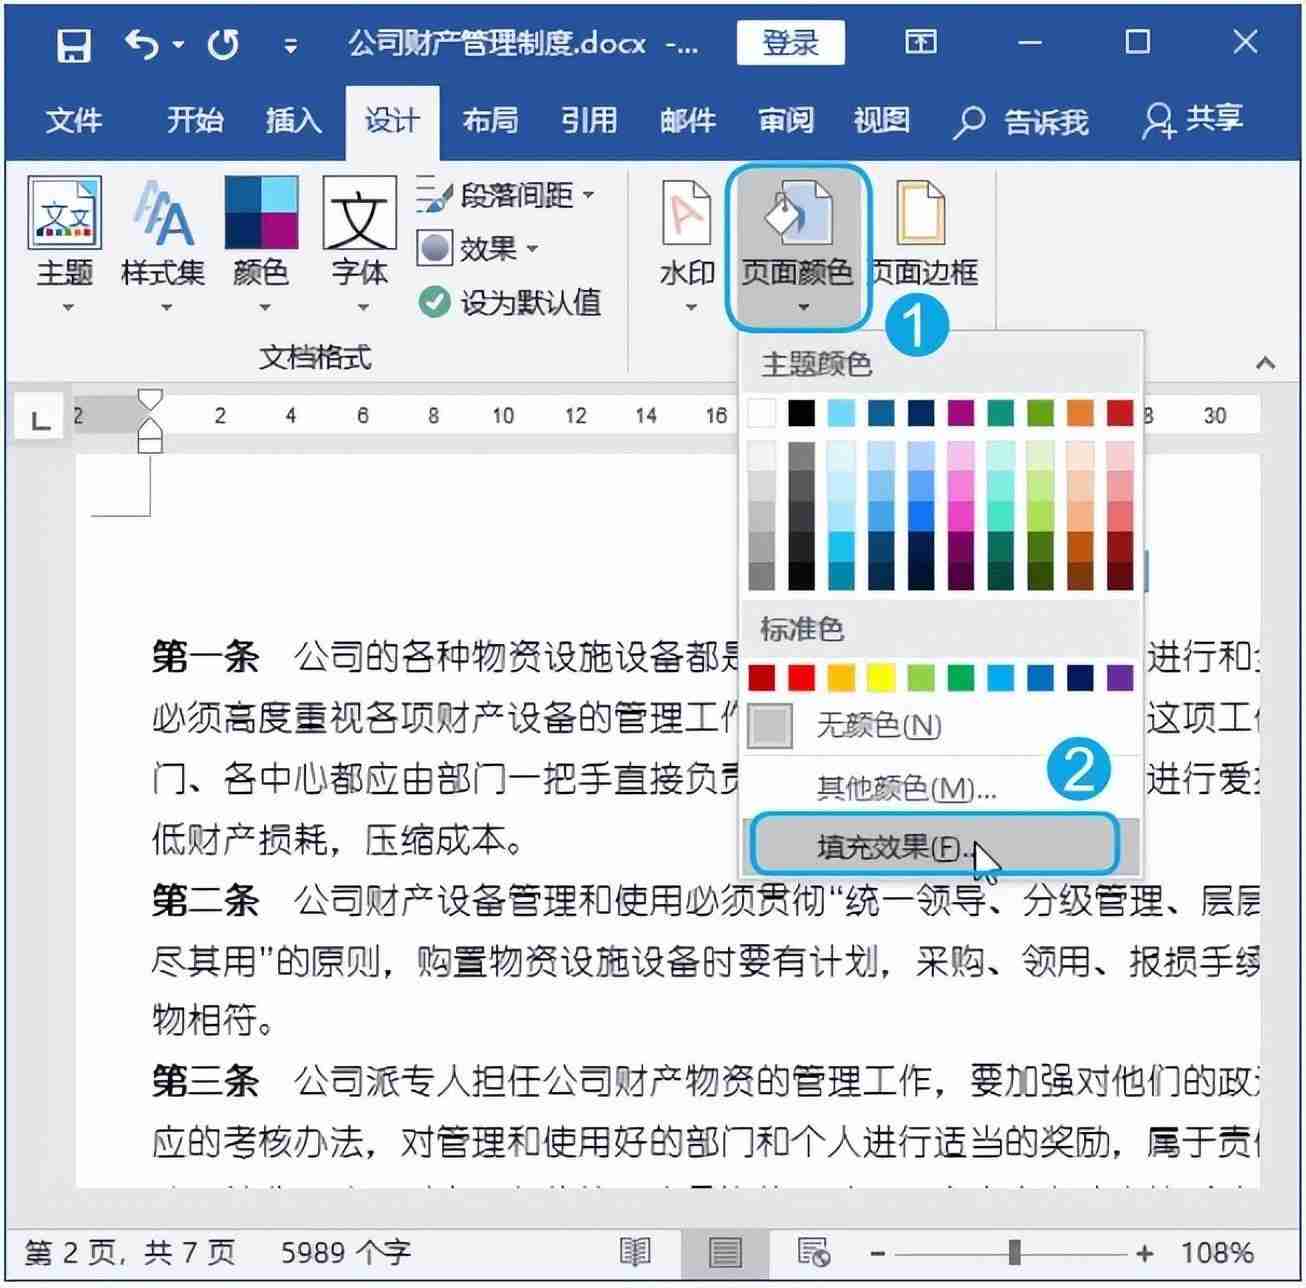Open the 审阅 ribbon tab
The image size is (1306, 1288).
click(x=786, y=120)
